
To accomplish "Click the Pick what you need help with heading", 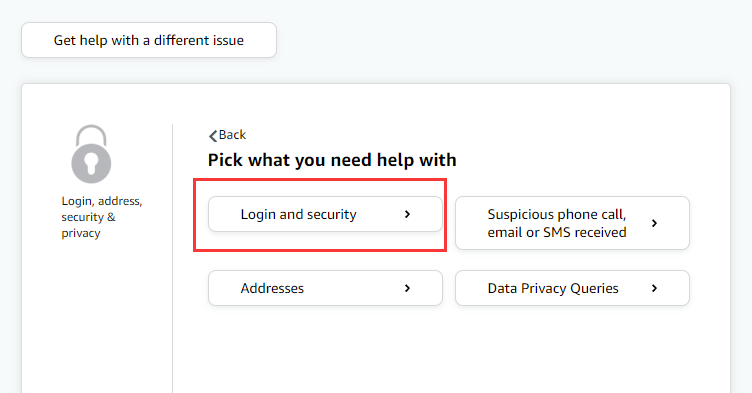I will (332, 160).
